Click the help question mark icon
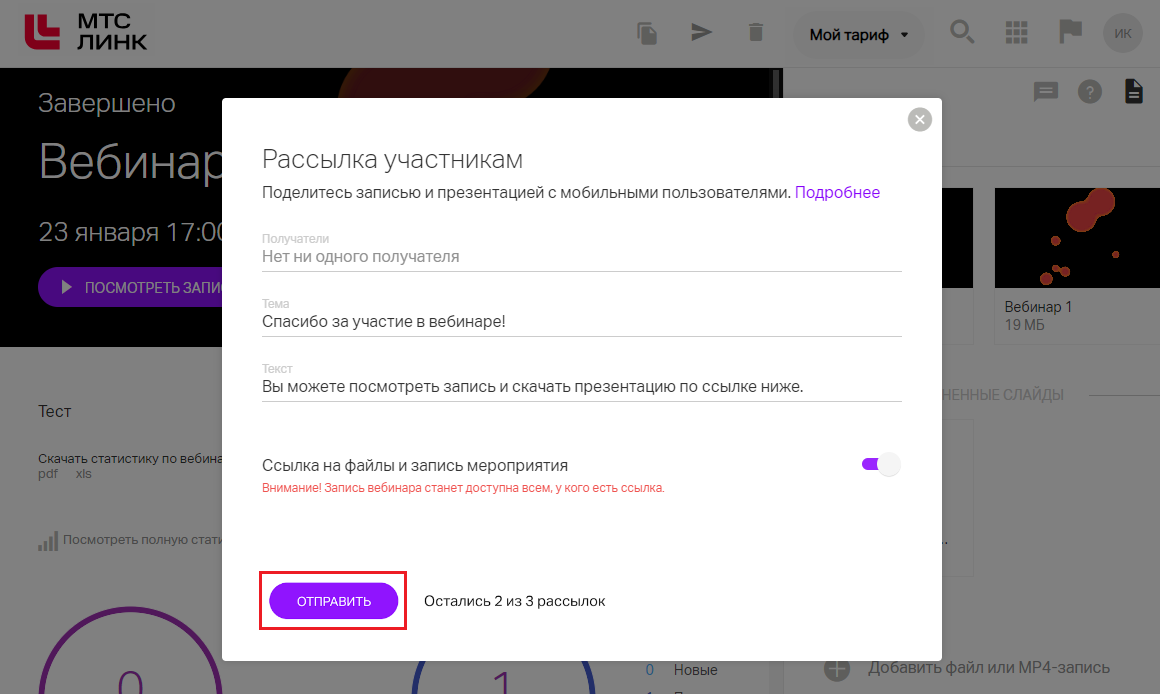The image size is (1160, 694). pyautogui.click(x=1090, y=92)
